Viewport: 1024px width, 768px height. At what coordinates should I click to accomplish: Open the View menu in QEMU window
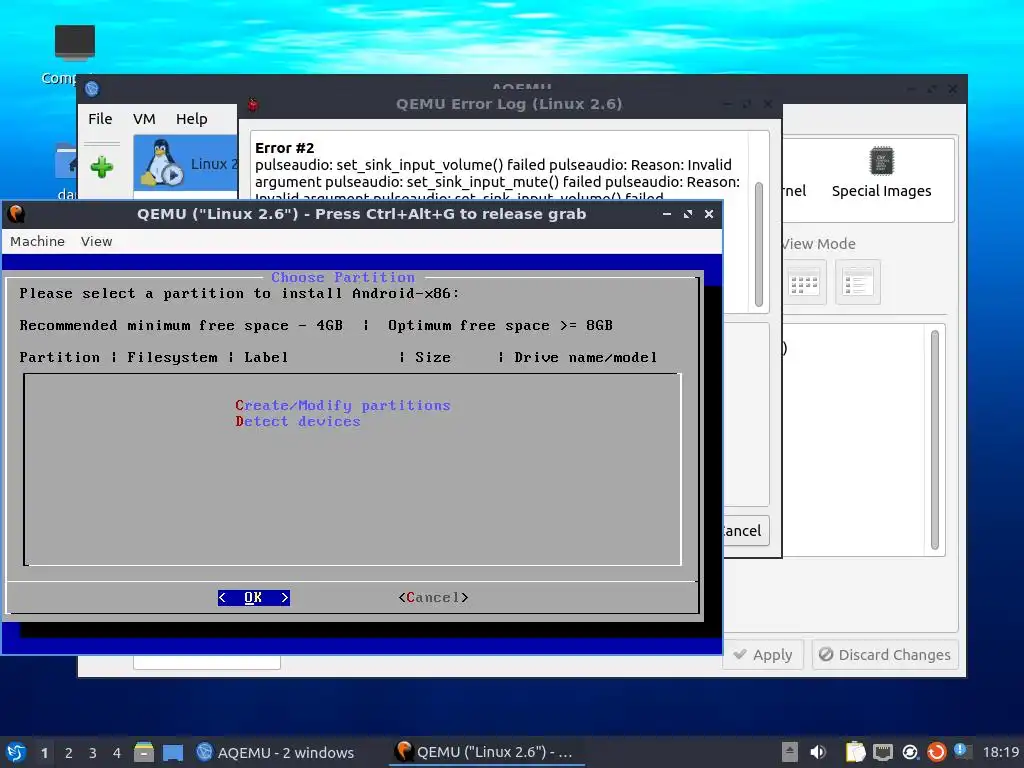coord(97,242)
